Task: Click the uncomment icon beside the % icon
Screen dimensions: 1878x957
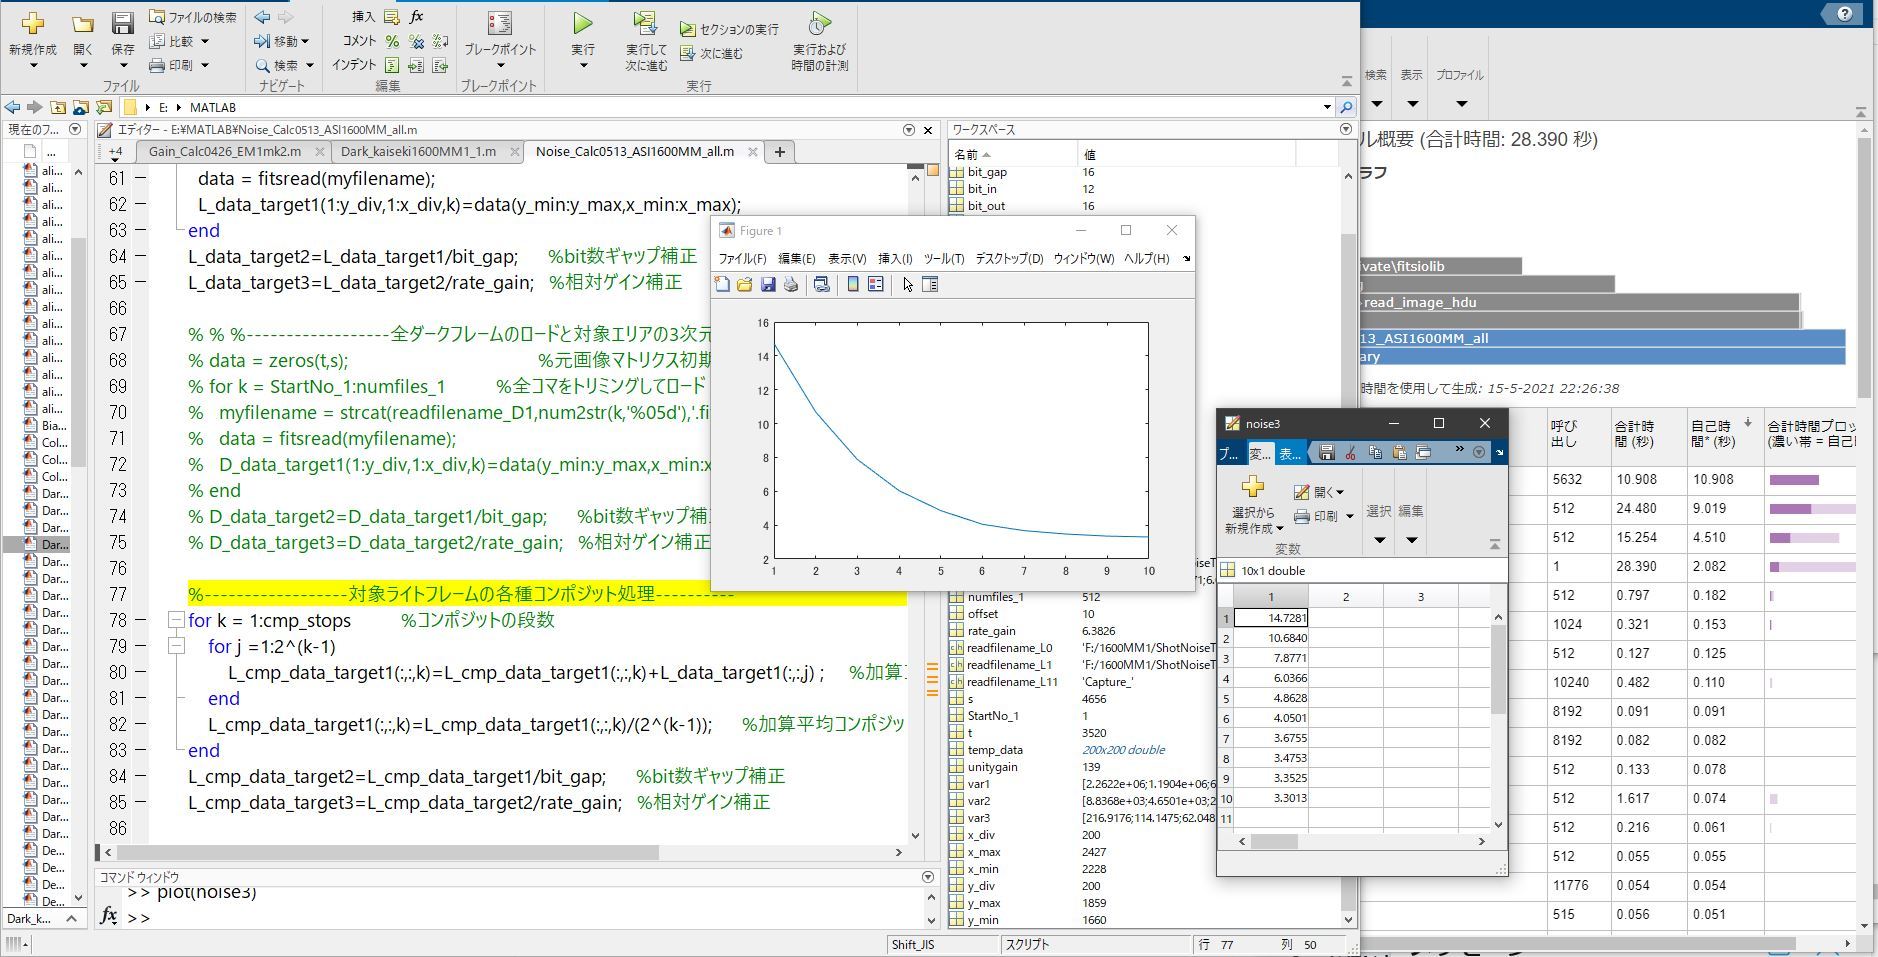Action: click(x=416, y=41)
